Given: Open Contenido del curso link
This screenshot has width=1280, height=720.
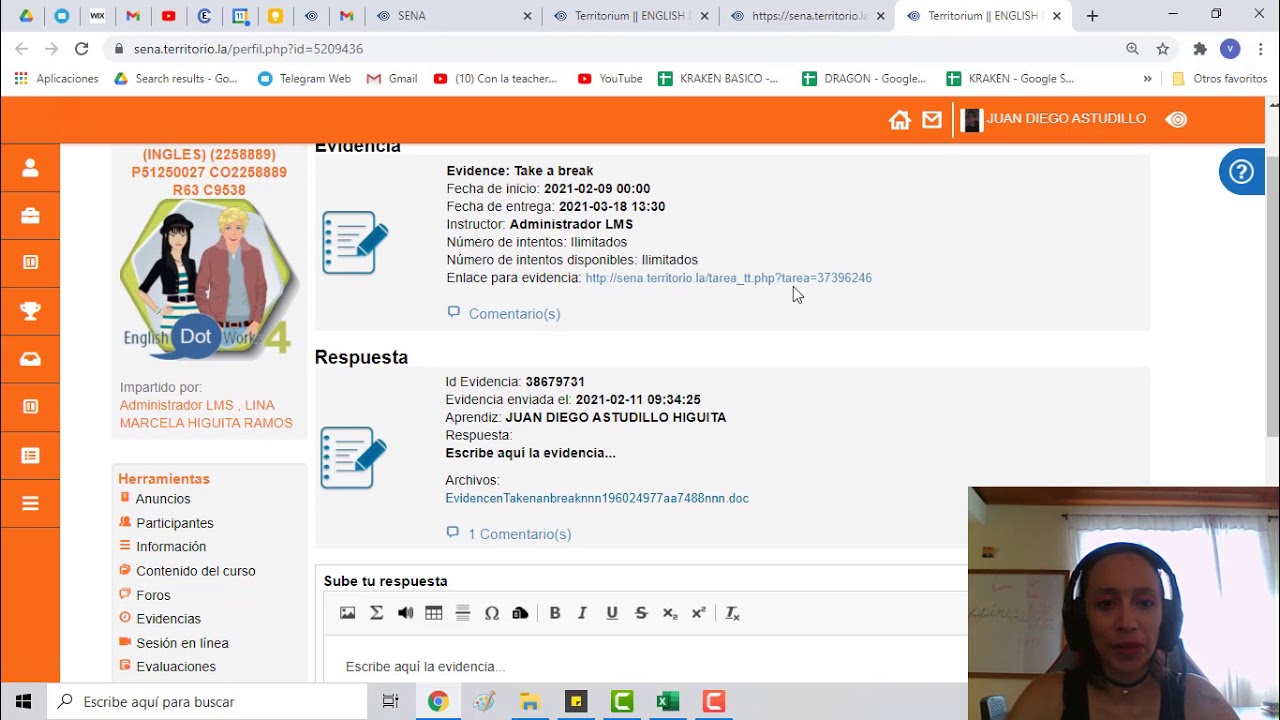Looking at the screenshot, I should click(195, 571).
